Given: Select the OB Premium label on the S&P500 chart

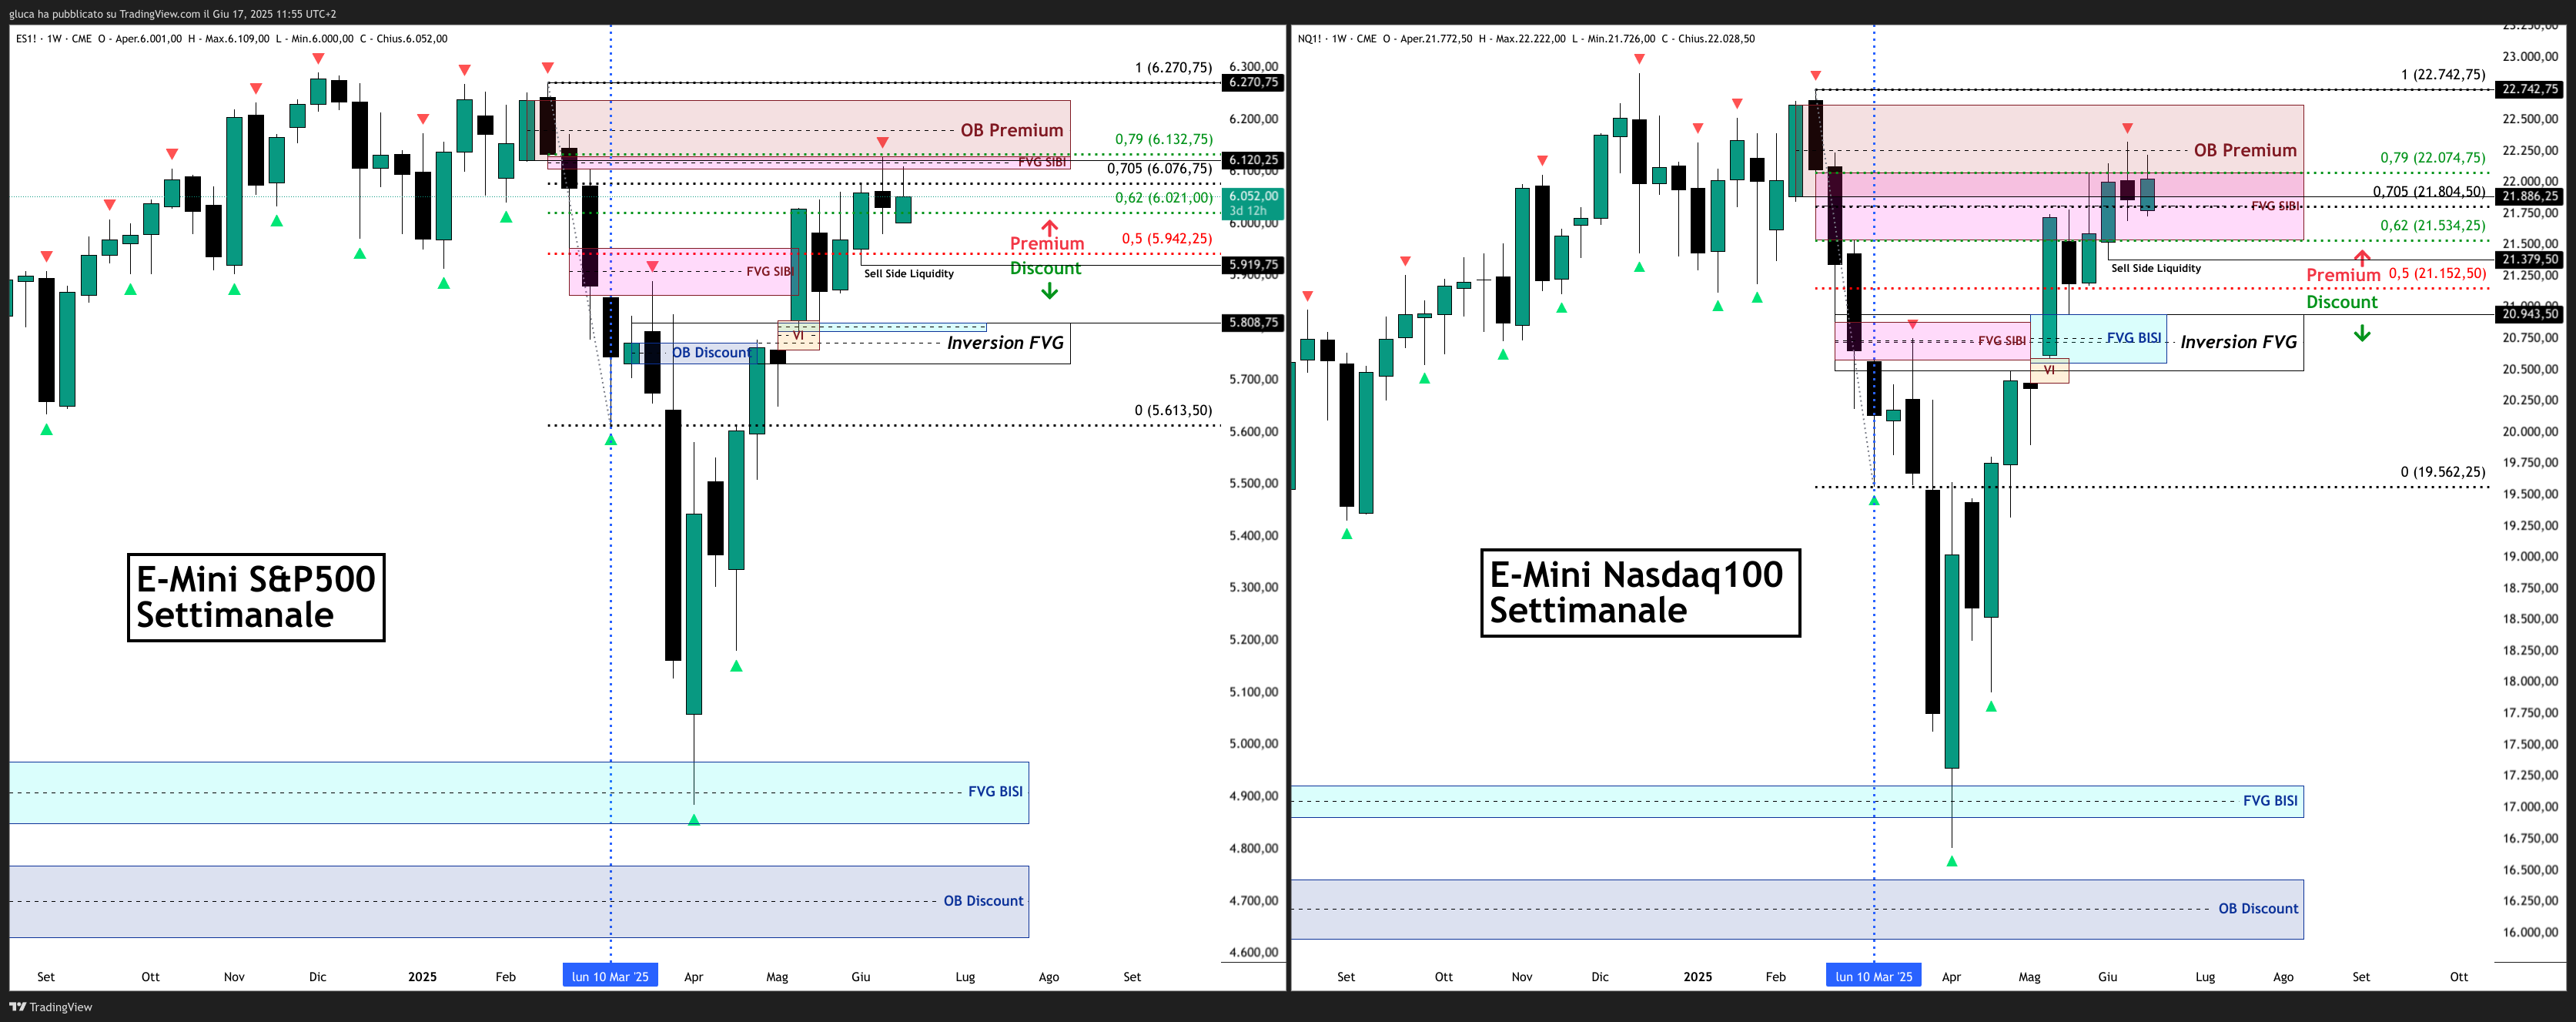Looking at the screenshot, I should tap(1012, 130).
